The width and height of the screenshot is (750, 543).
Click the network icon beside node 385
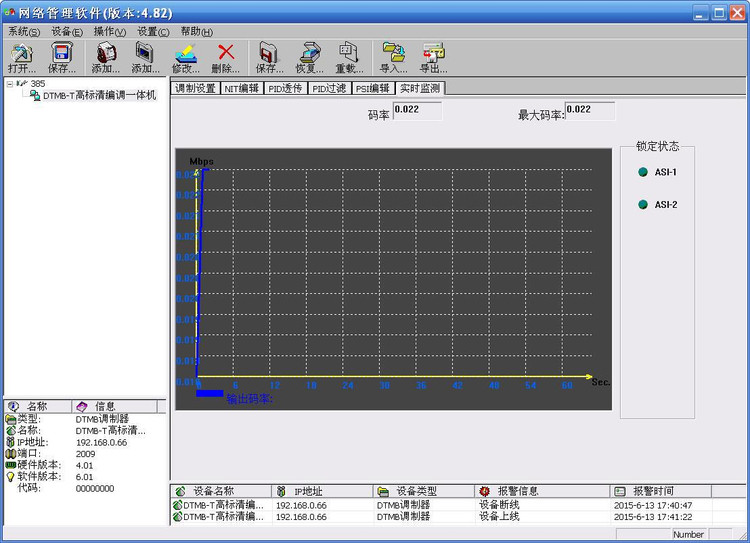[22, 83]
